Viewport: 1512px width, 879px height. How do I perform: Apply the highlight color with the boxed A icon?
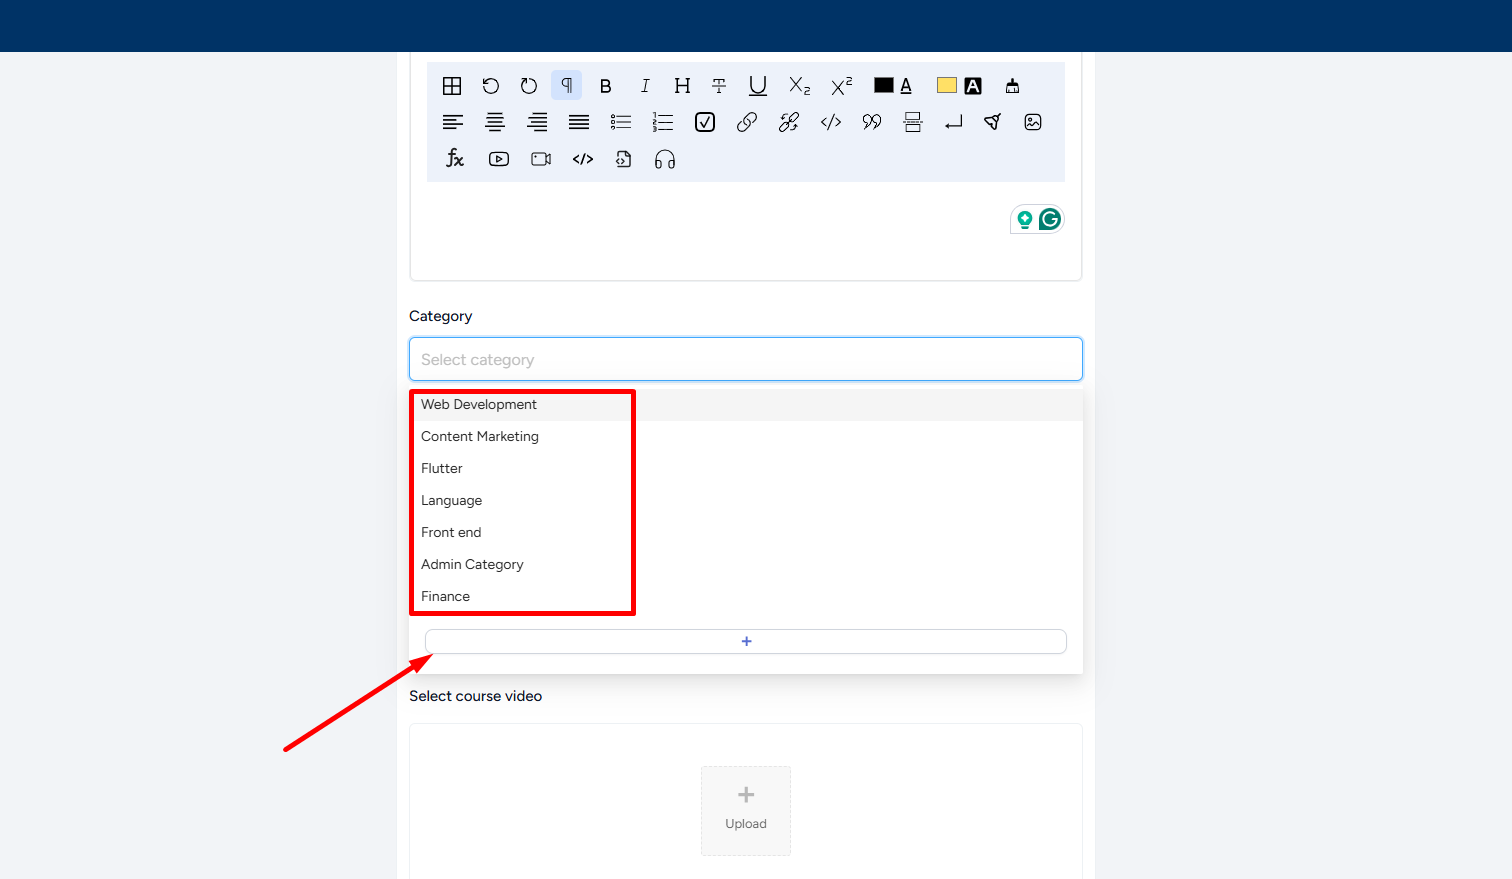tap(973, 86)
